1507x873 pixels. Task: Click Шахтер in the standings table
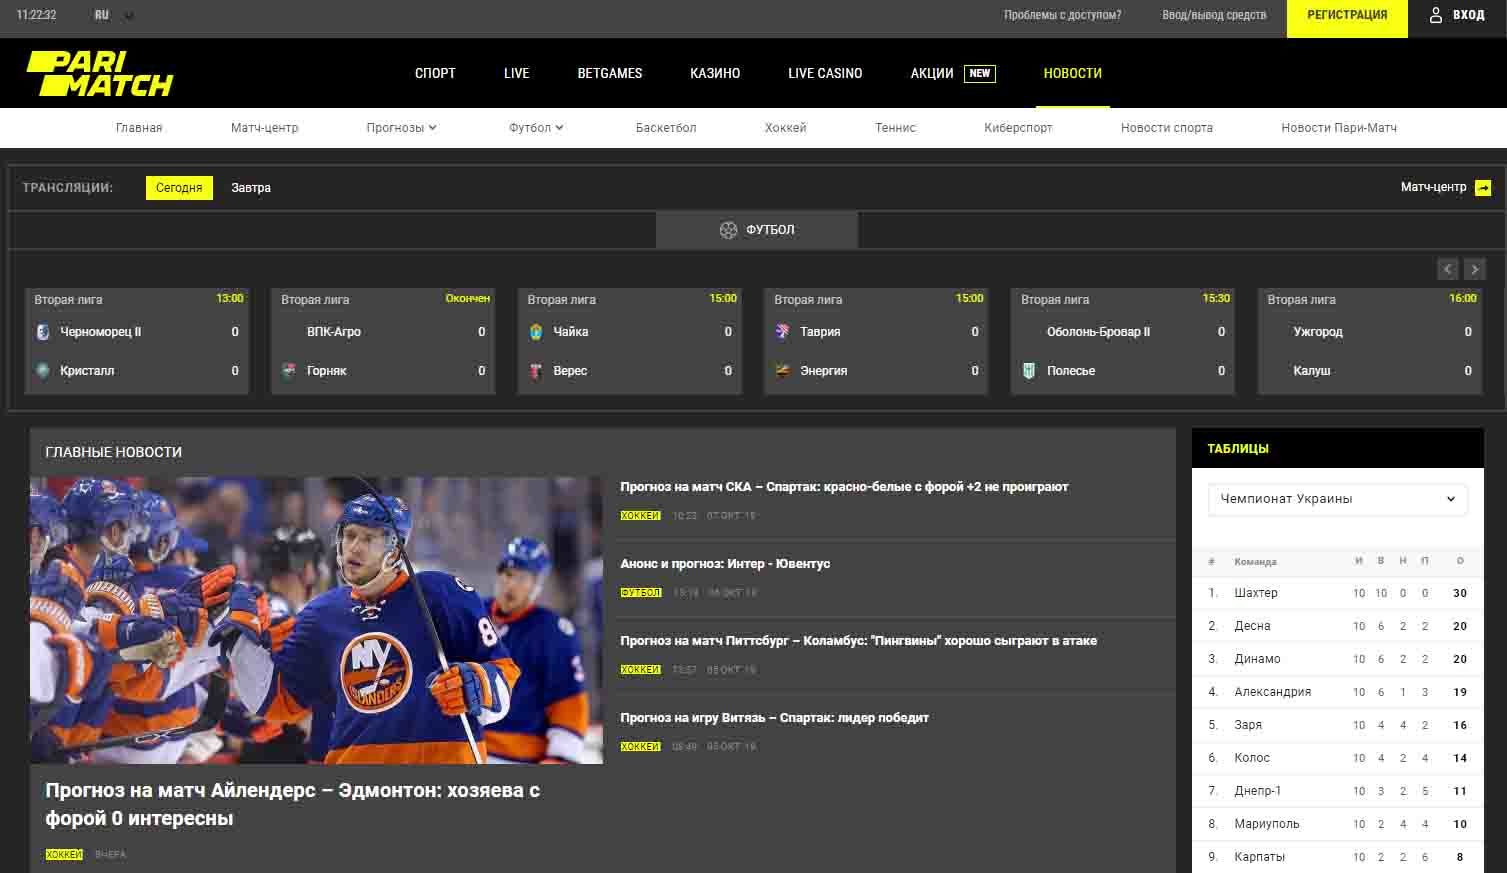(x=1256, y=593)
